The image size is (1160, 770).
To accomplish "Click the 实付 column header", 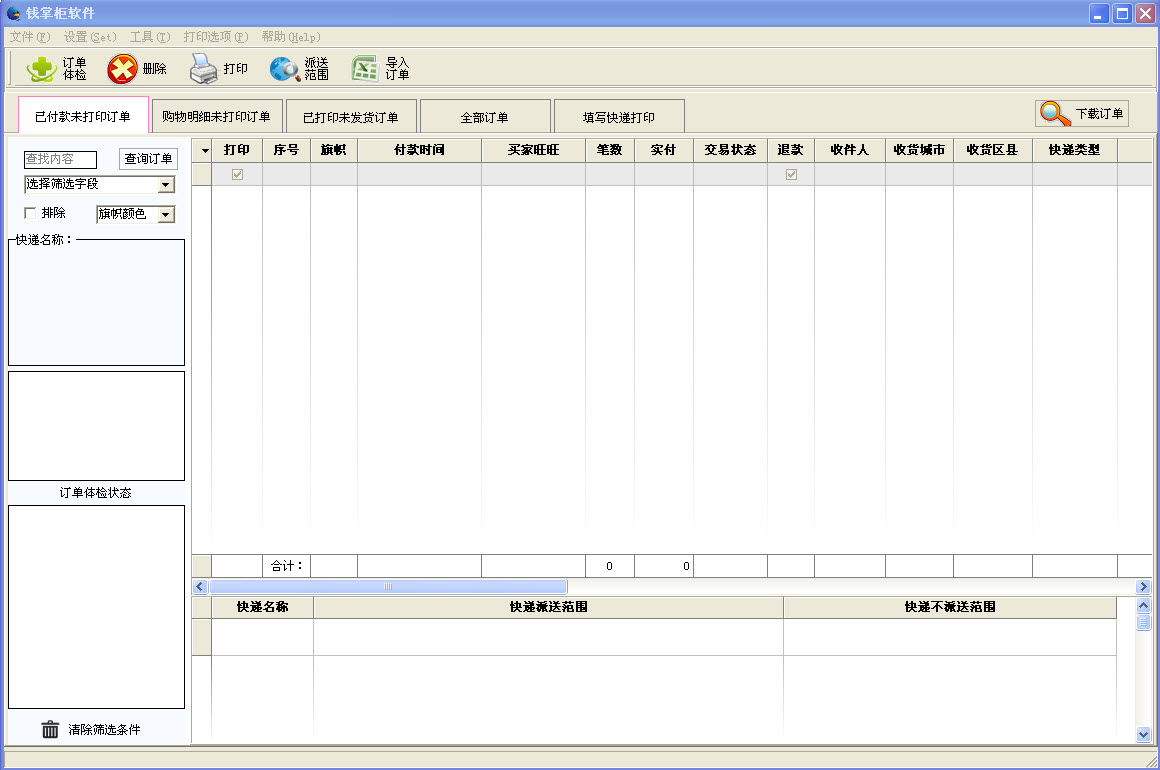I will coord(664,150).
